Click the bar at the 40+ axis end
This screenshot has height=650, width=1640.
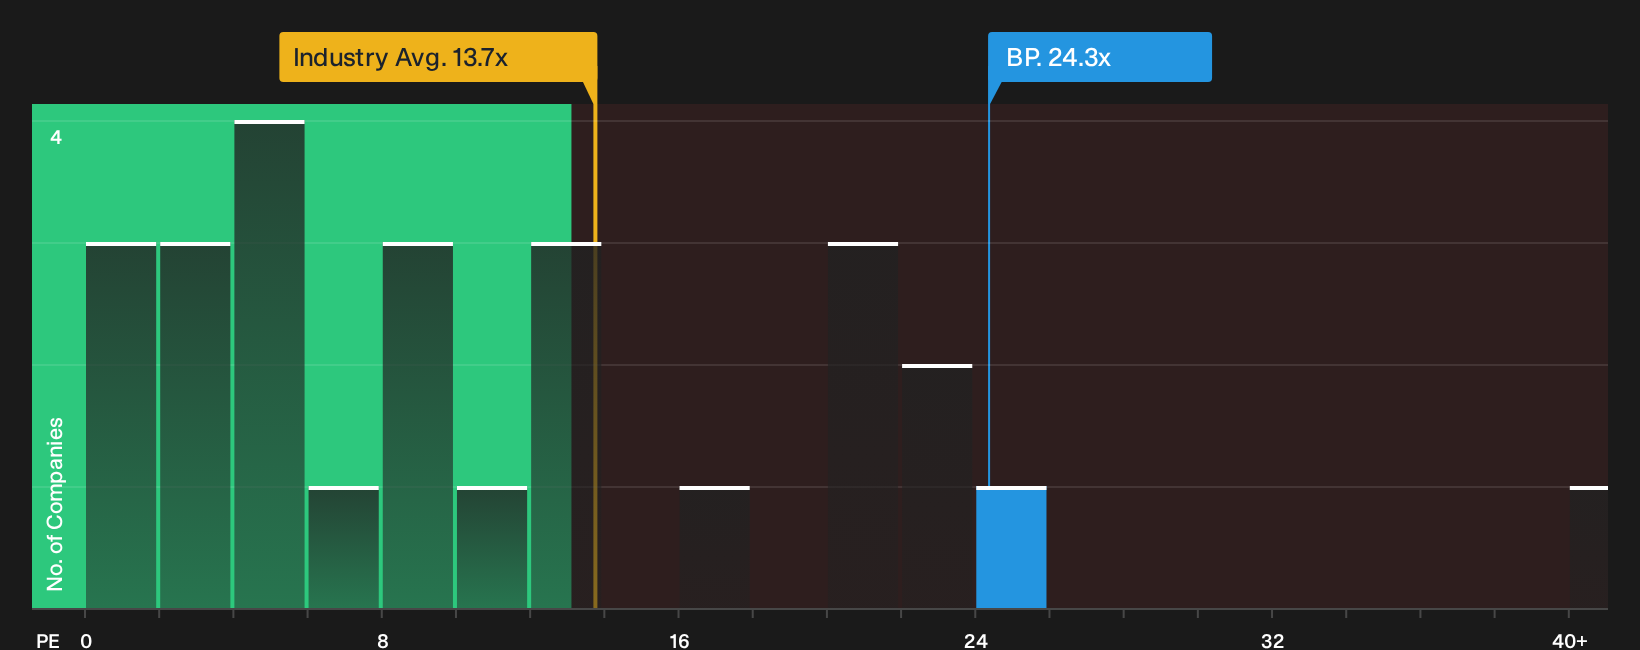pos(1589,547)
